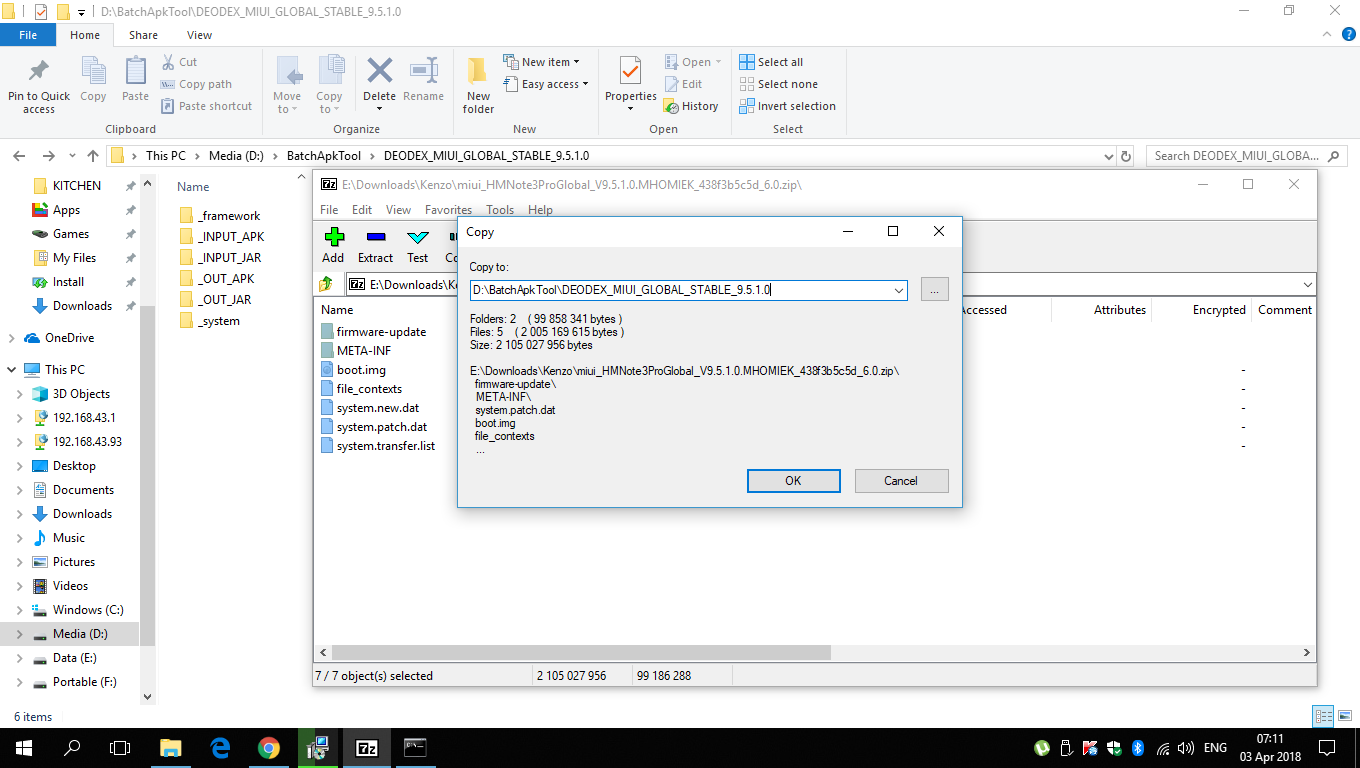The image size is (1360, 768).
Task: Refresh the Explorer address bar
Action: click(x=1126, y=156)
